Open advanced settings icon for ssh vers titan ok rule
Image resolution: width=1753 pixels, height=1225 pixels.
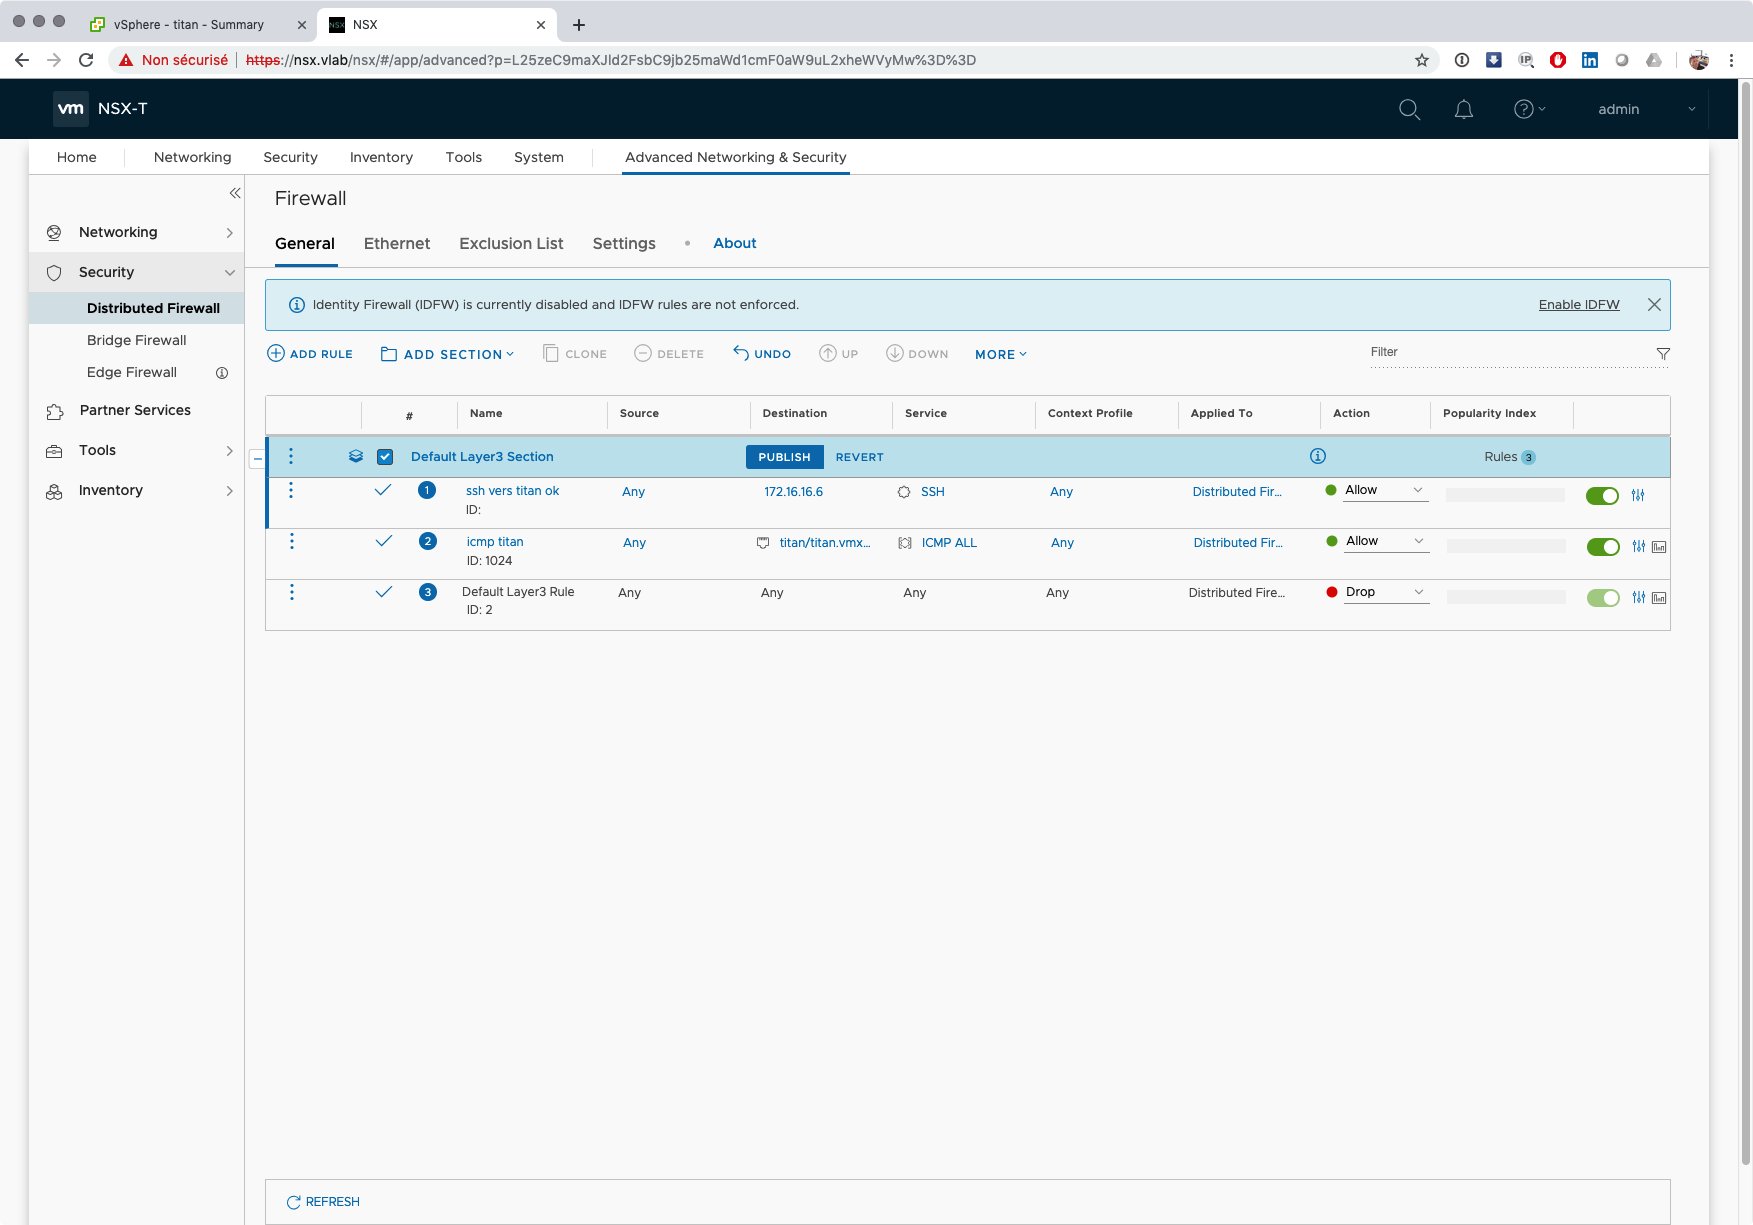[x=1638, y=496]
